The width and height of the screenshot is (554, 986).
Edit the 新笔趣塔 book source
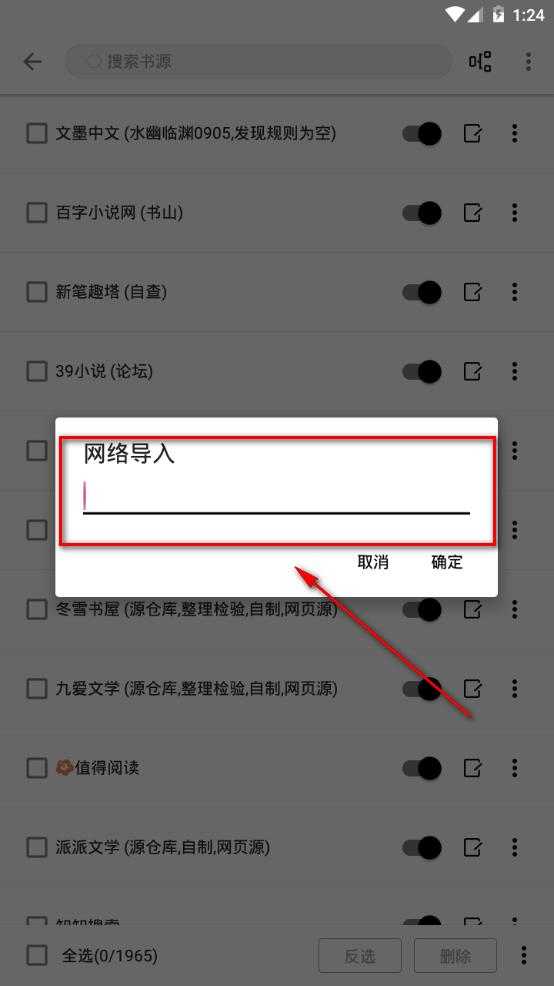[x=472, y=292]
